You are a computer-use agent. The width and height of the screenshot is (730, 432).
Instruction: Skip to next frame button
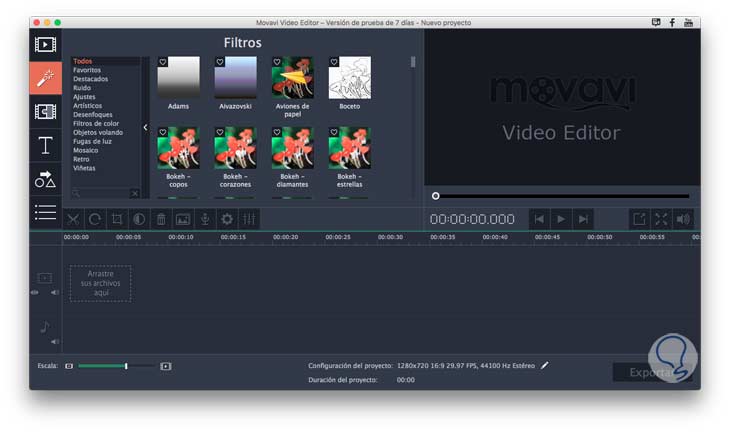pos(583,219)
